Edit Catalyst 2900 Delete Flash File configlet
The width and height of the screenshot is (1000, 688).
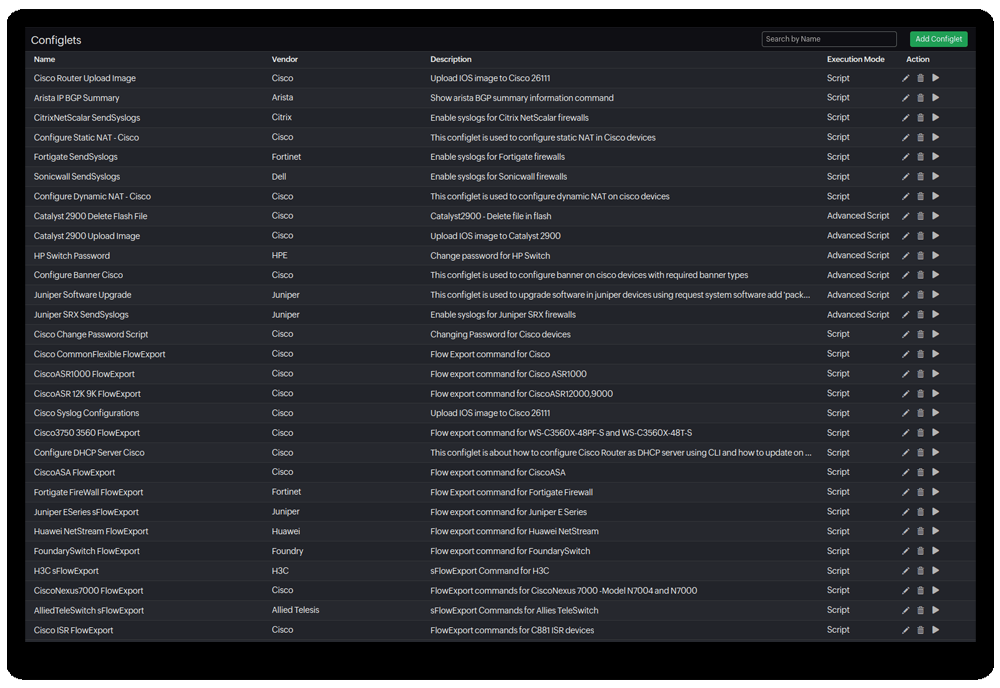click(x=906, y=216)
